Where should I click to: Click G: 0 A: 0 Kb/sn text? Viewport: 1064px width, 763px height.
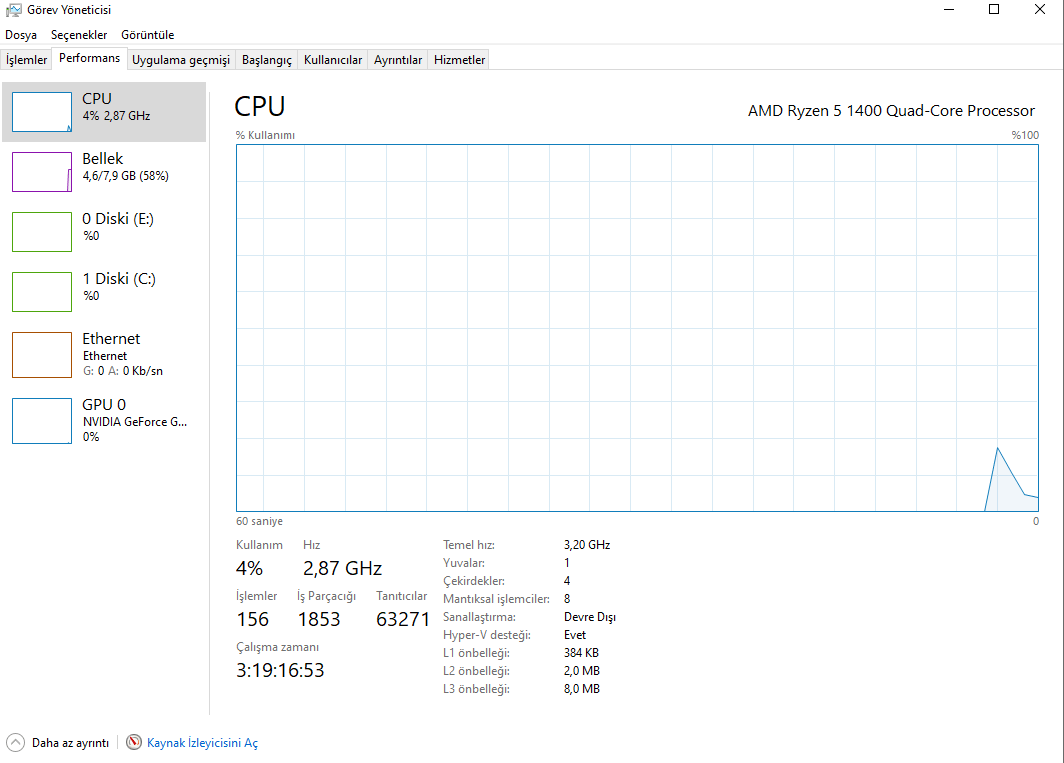(123, 371)
